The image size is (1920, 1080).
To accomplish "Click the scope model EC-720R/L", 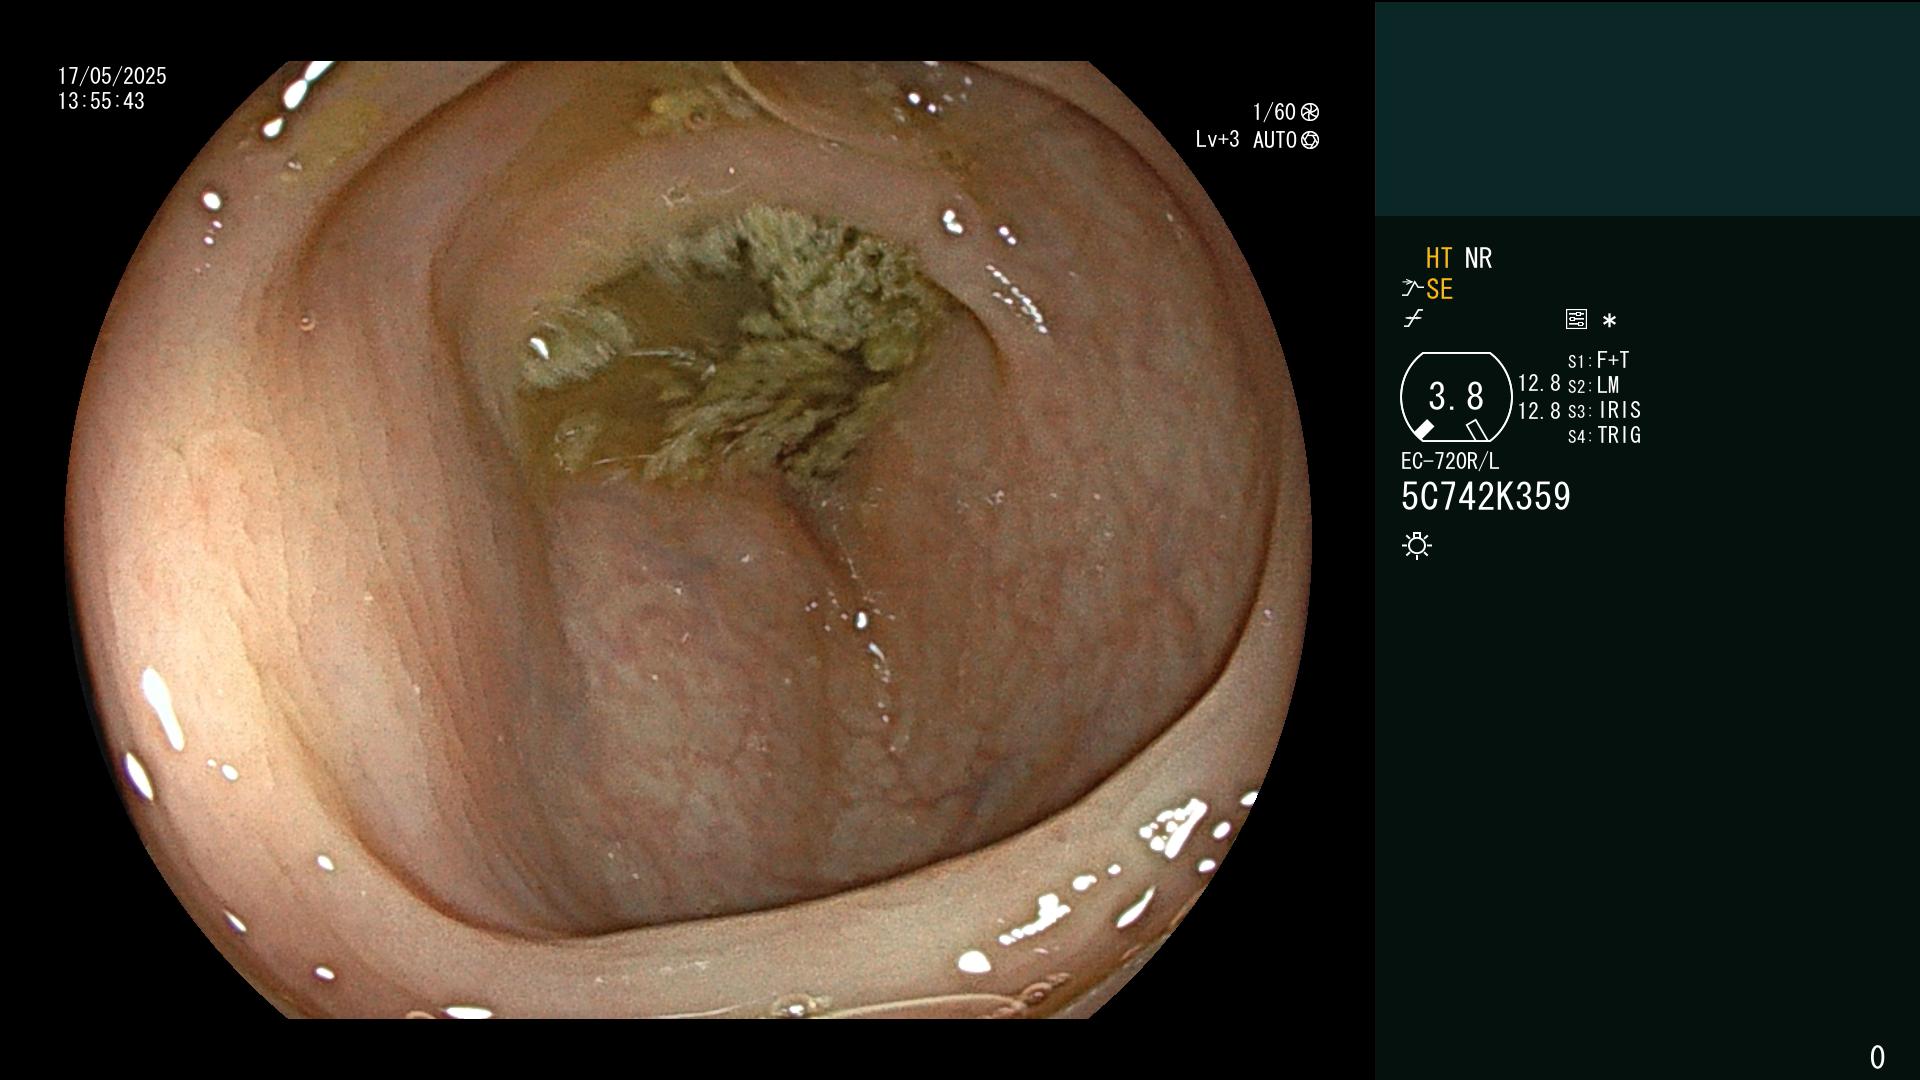I will 1450,461.
